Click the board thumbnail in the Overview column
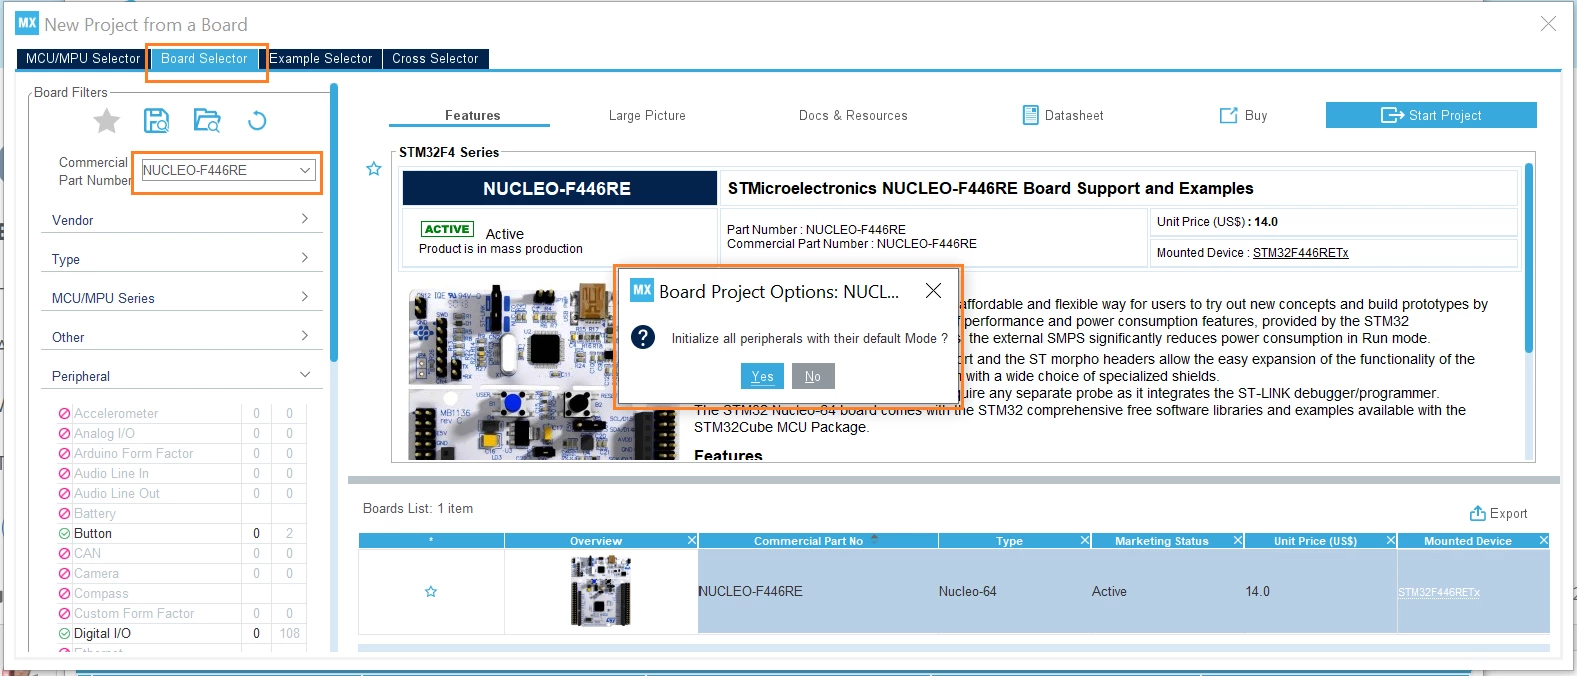 point(601,591)
